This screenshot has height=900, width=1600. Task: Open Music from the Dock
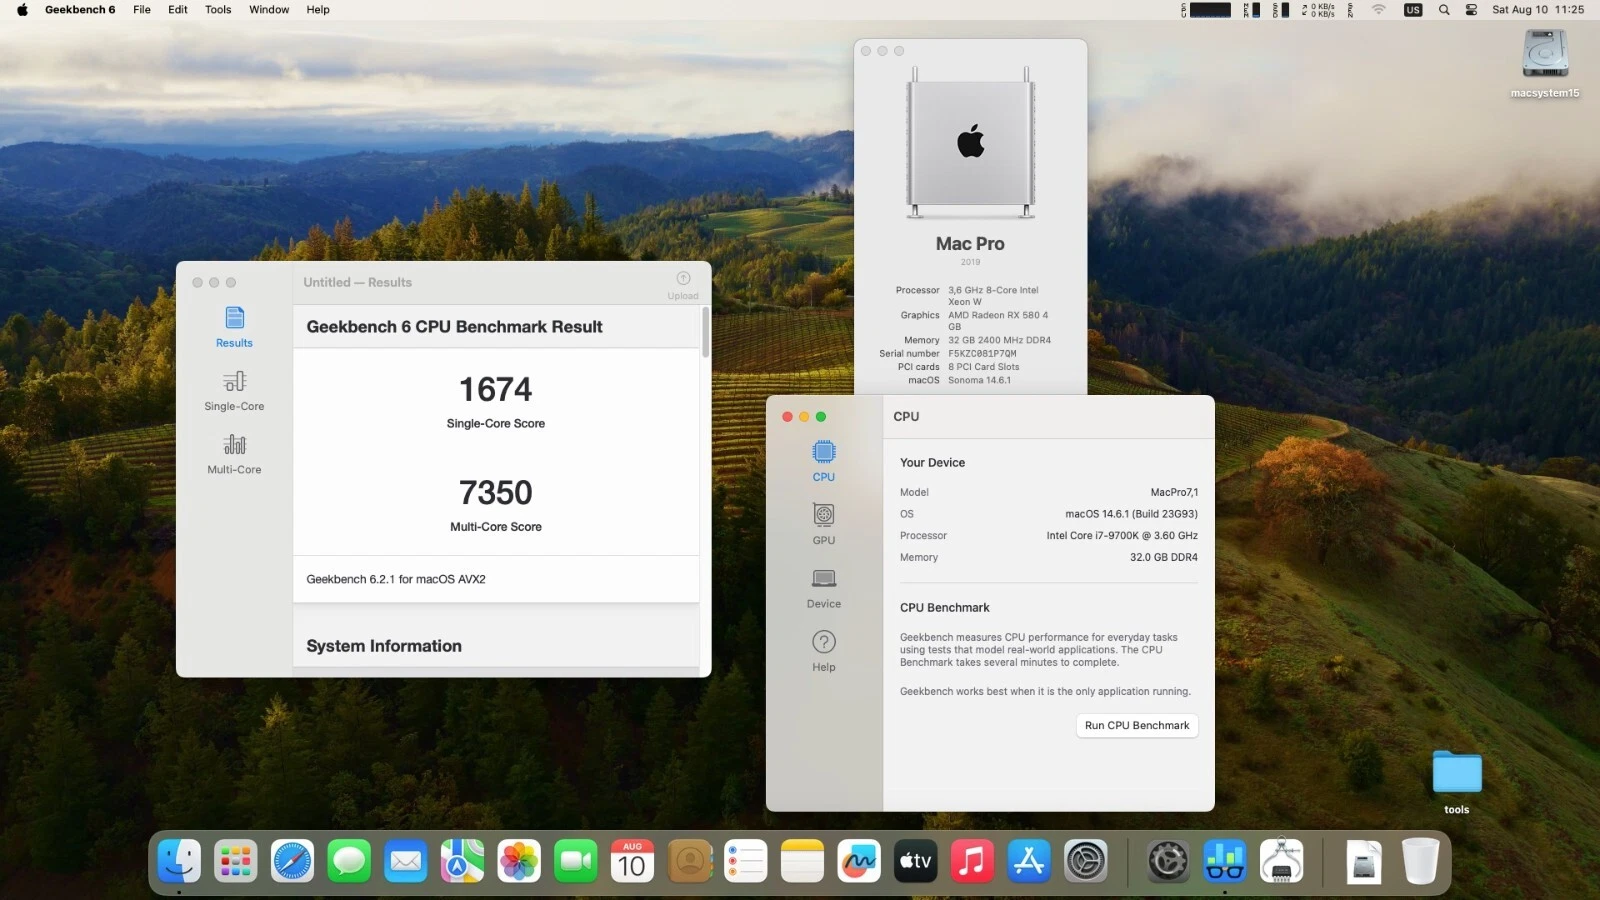point(972,861)
